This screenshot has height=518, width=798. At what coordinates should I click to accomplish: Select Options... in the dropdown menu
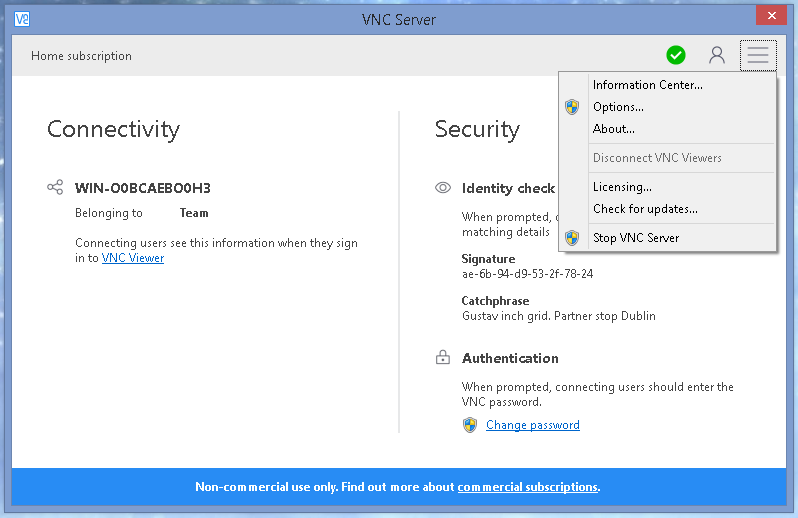coord(618,107)
